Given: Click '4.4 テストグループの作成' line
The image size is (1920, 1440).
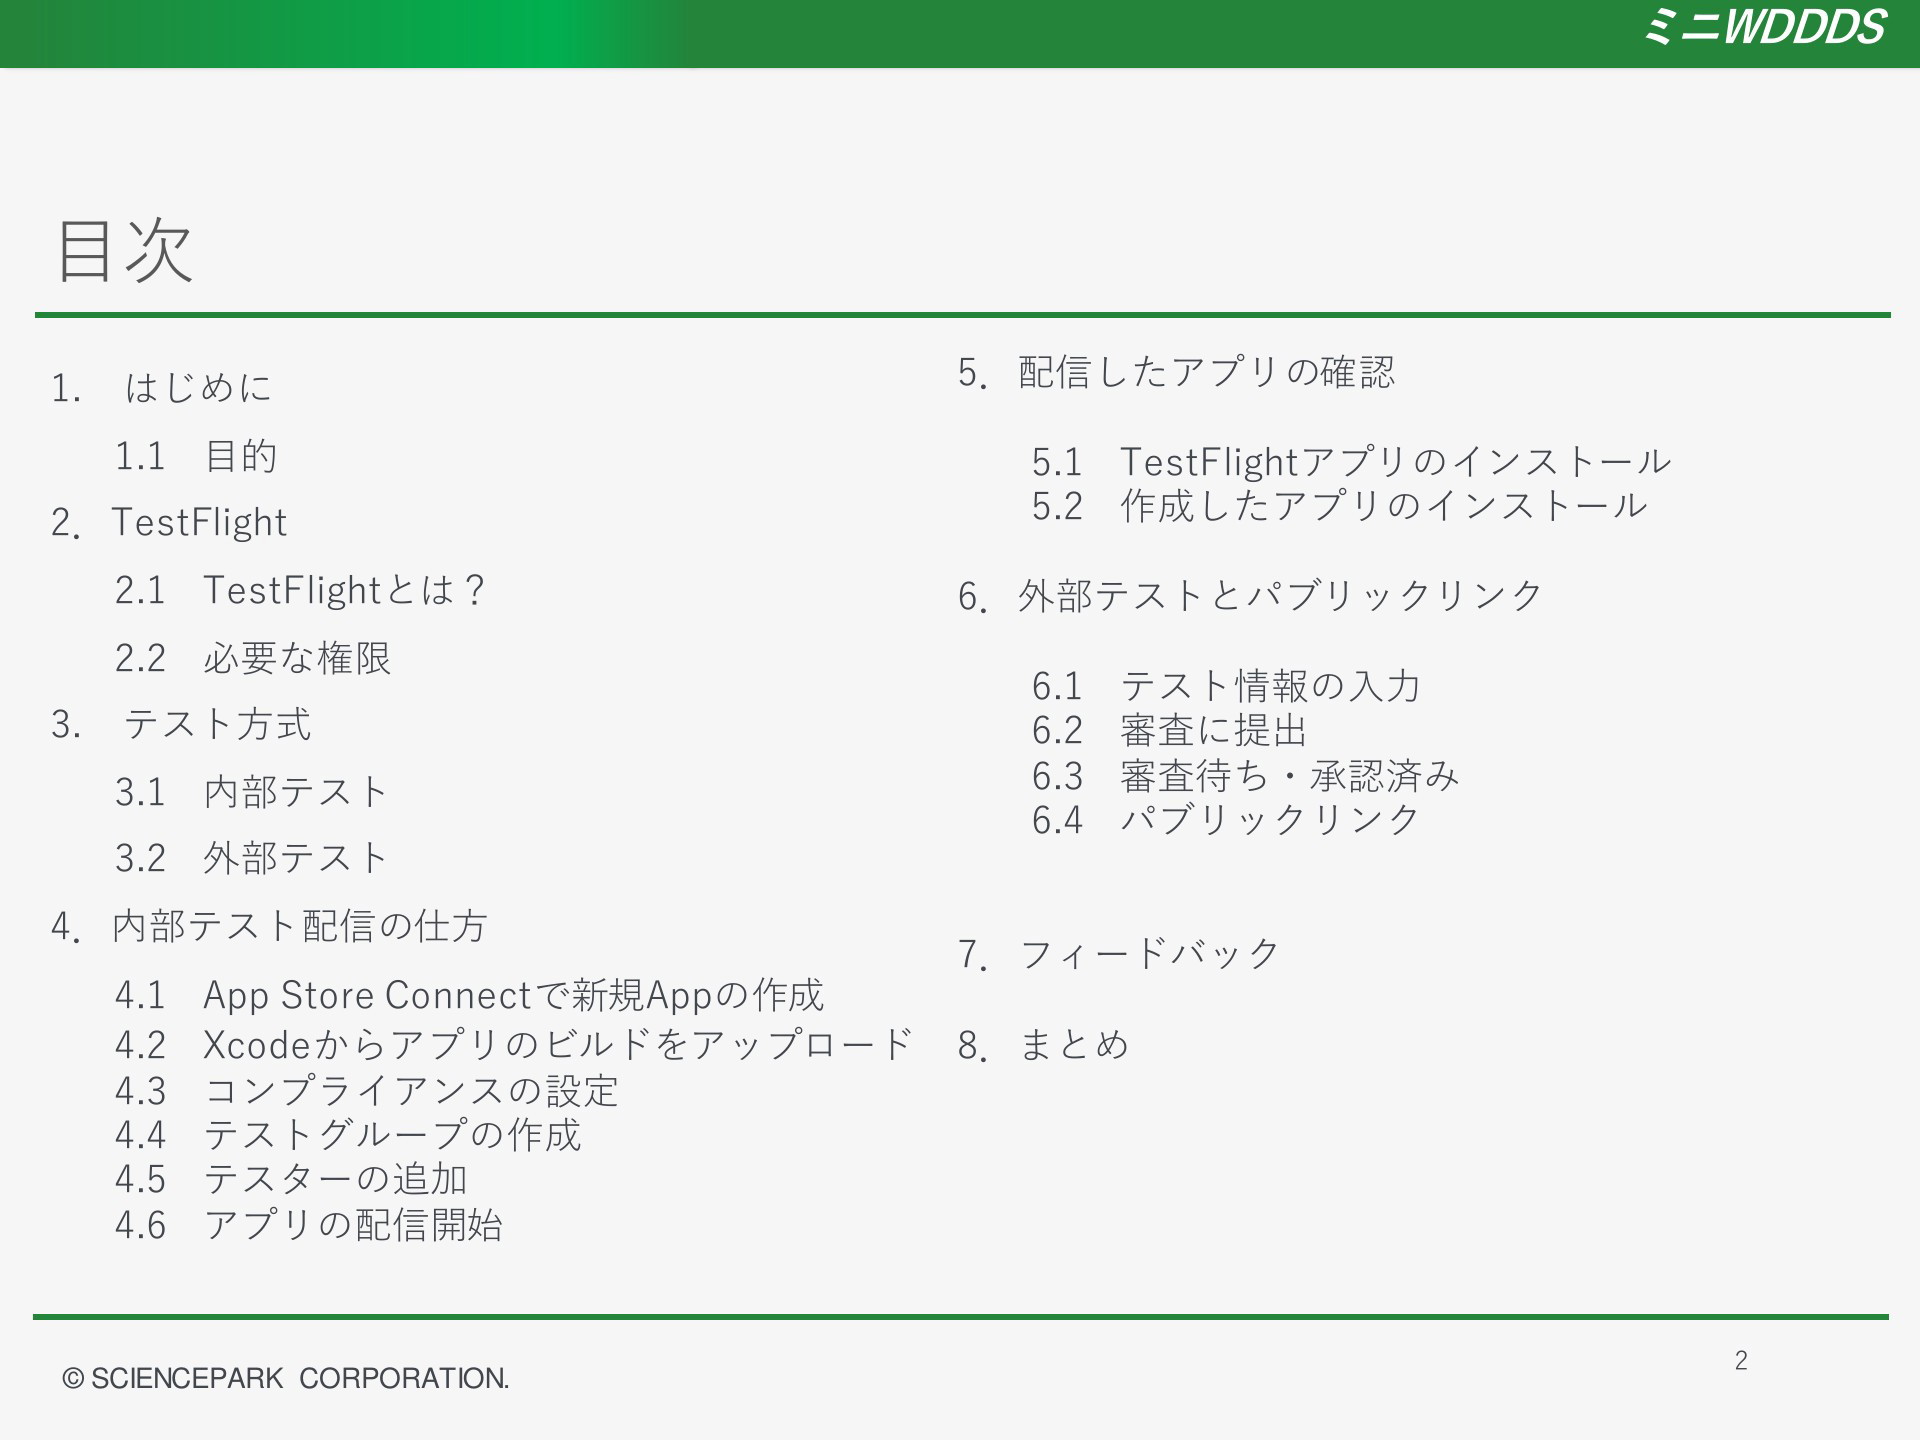Looking at the screenshot, I should click(x=348, y=1135).
